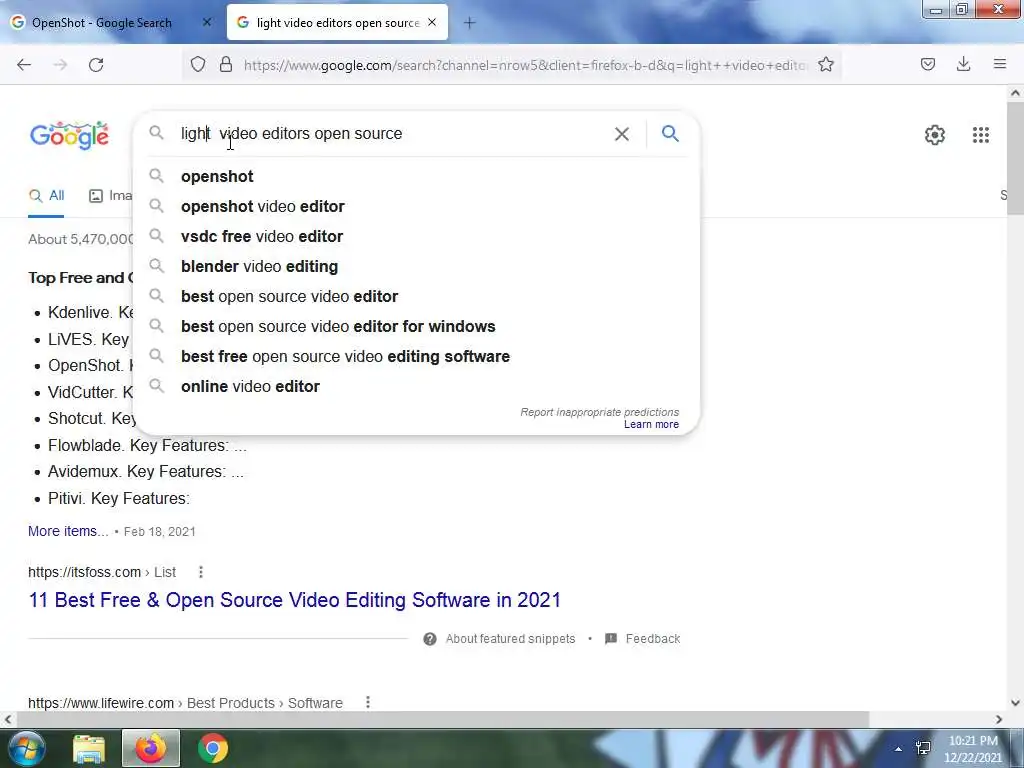This screenshot has height=768, width=1024.
Task: Click the https://itsfoss.com › List breadcrumb
Action: (x=102, y=572)
